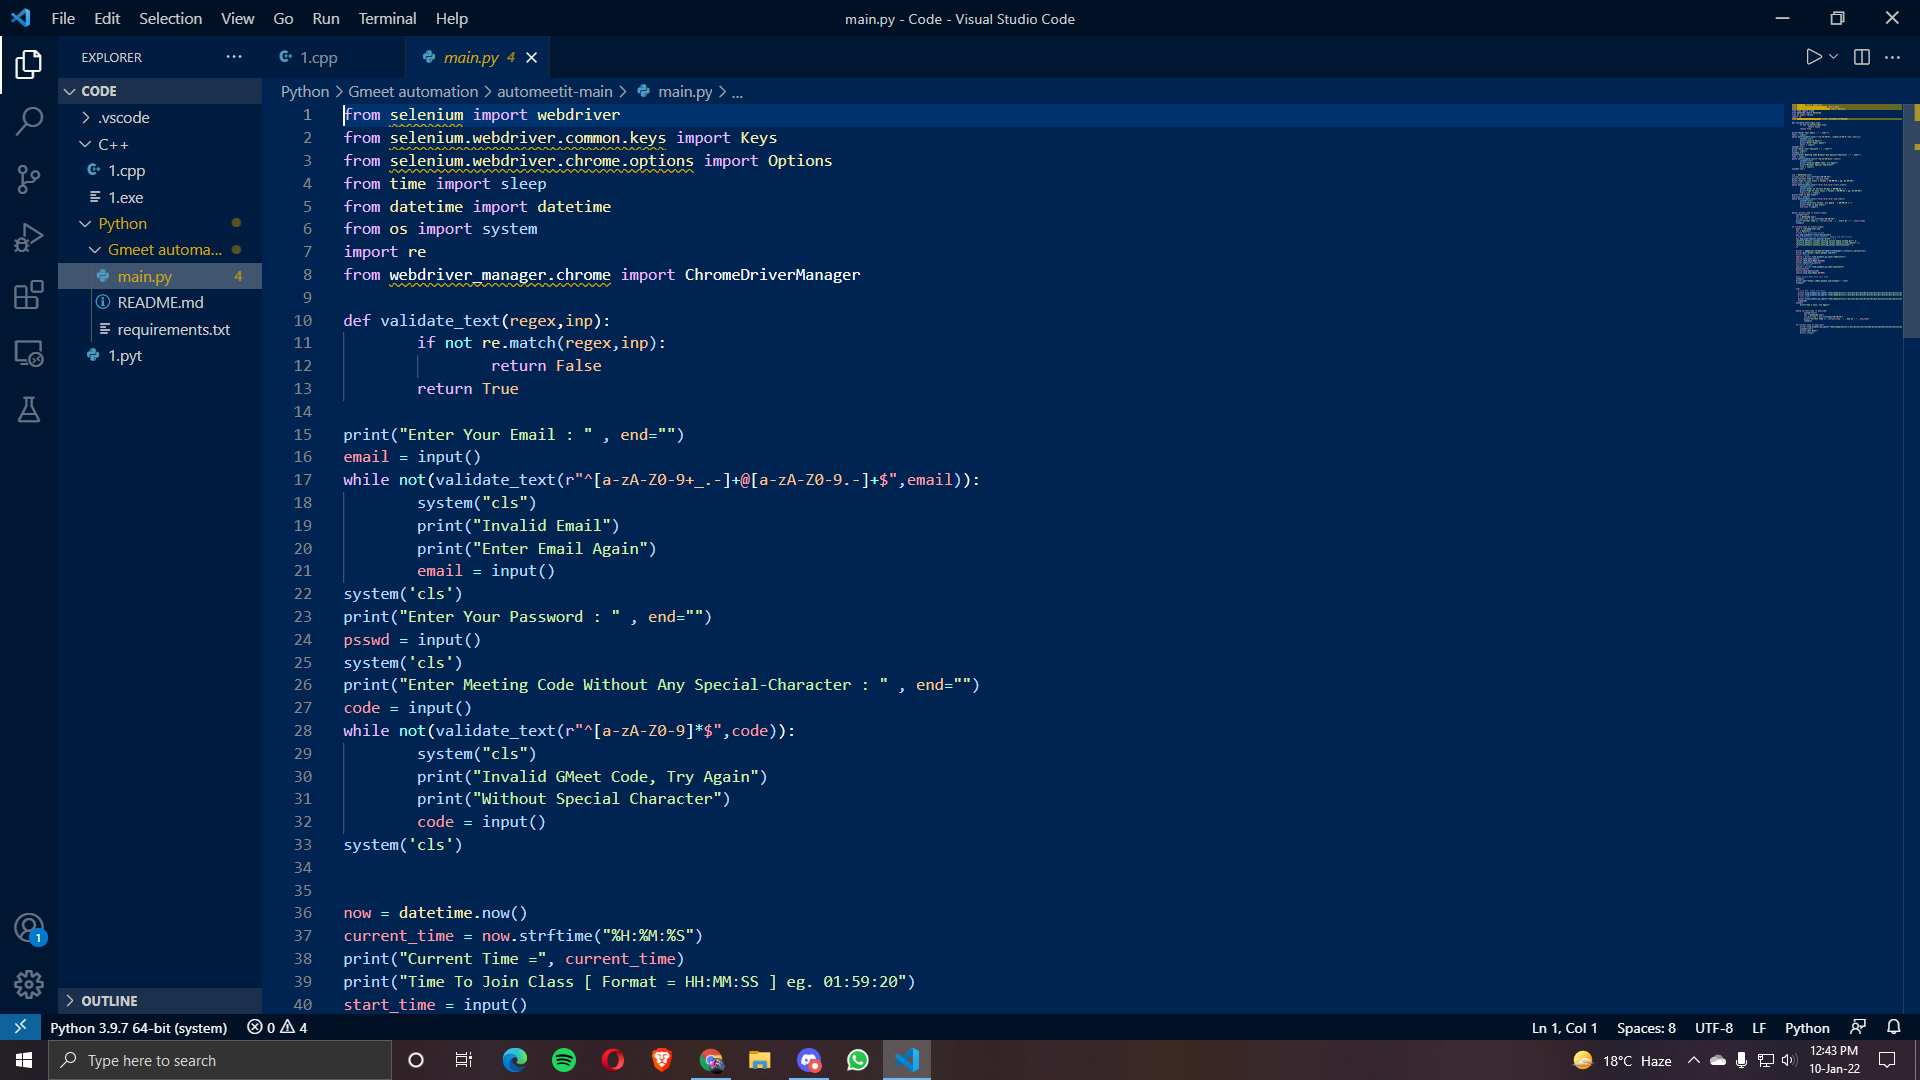
Task: Open the Terminal menu
Action: coord(387,18)
